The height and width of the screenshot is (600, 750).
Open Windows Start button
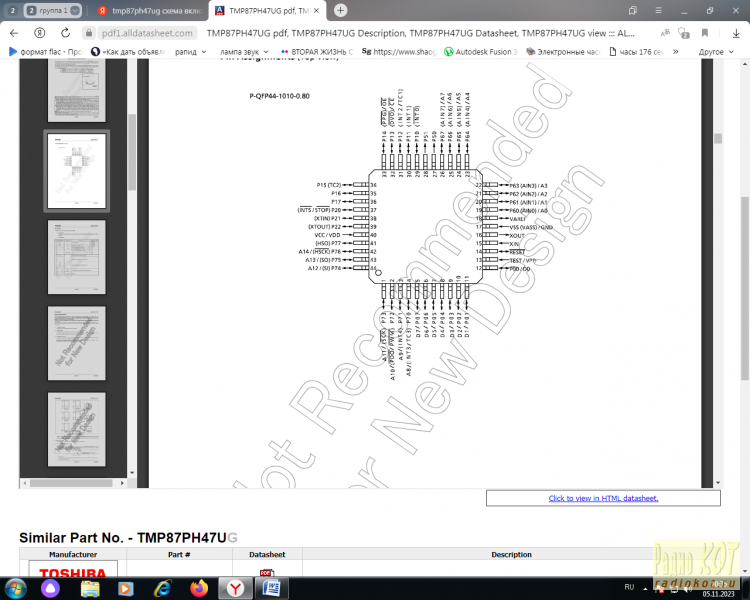pyautogui.click(x=15, y=588)
